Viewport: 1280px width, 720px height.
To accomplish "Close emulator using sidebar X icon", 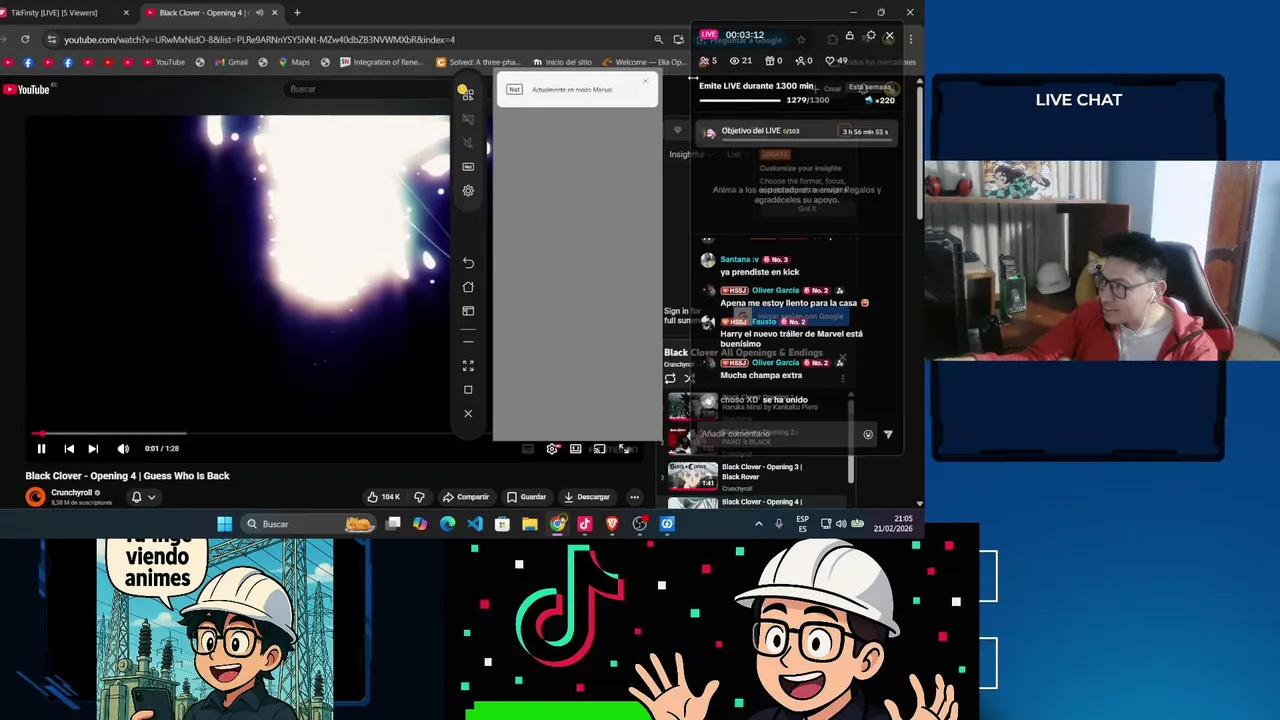I will tap(468, 414).
